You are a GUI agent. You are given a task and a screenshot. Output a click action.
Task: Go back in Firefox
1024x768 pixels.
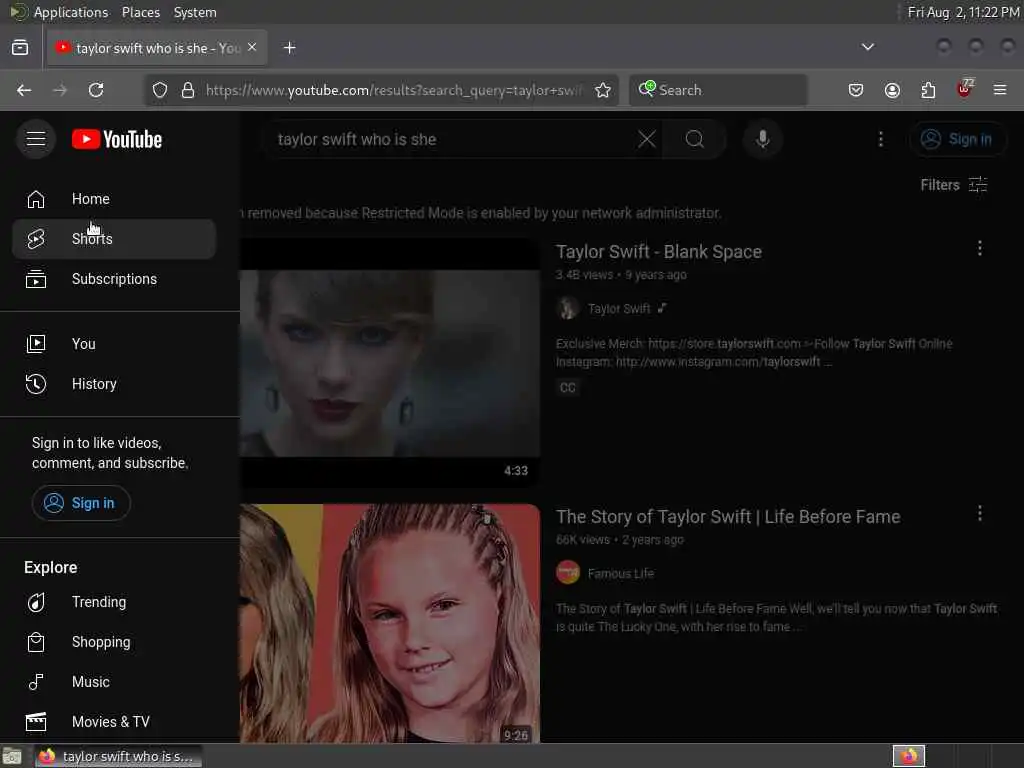click(x=24, y=90)
